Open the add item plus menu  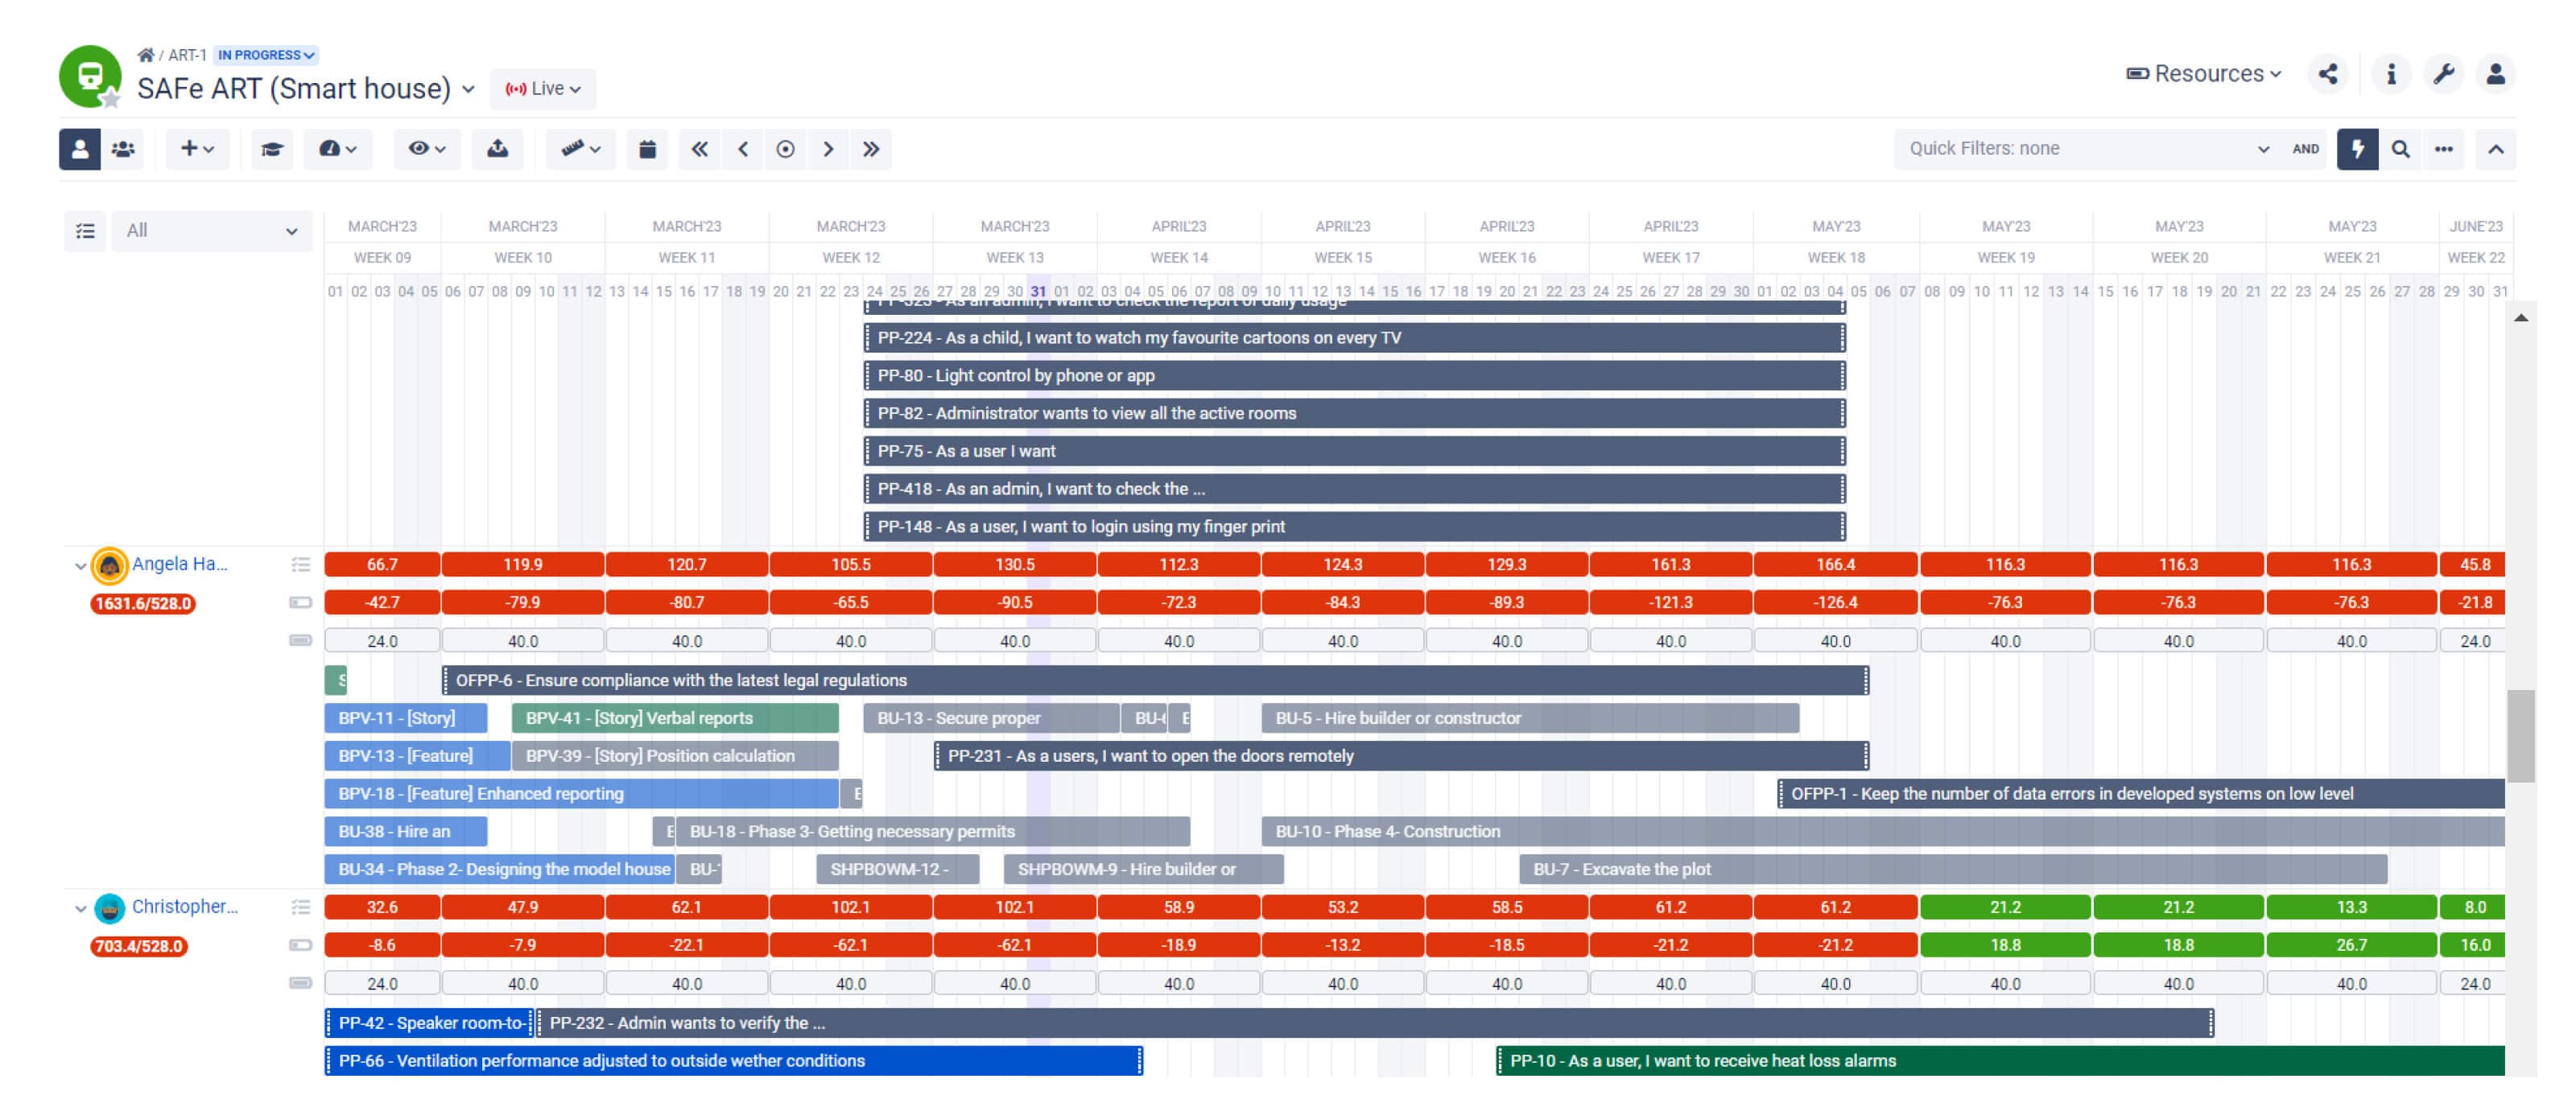[197, 149]
